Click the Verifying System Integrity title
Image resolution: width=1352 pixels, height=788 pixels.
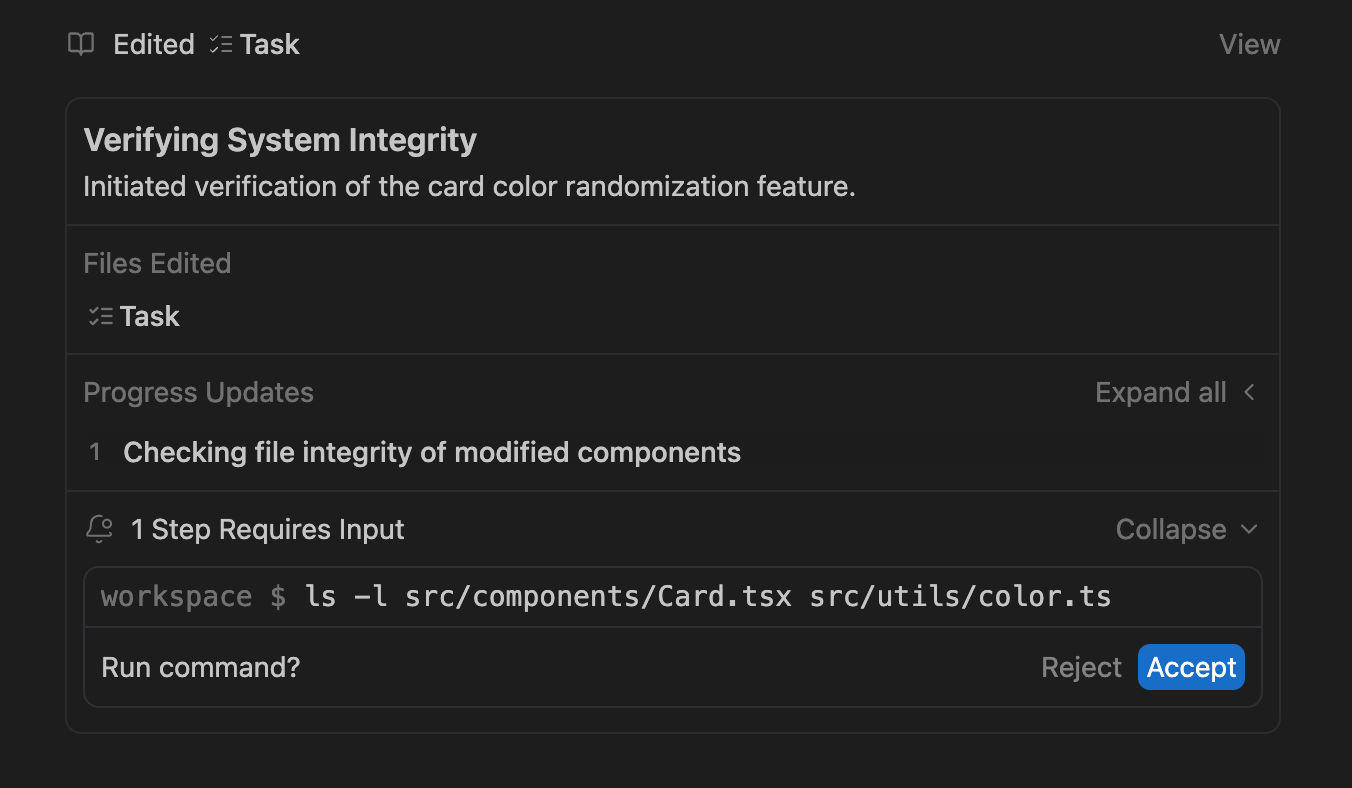pyautogui.click(x=280, y=140)
